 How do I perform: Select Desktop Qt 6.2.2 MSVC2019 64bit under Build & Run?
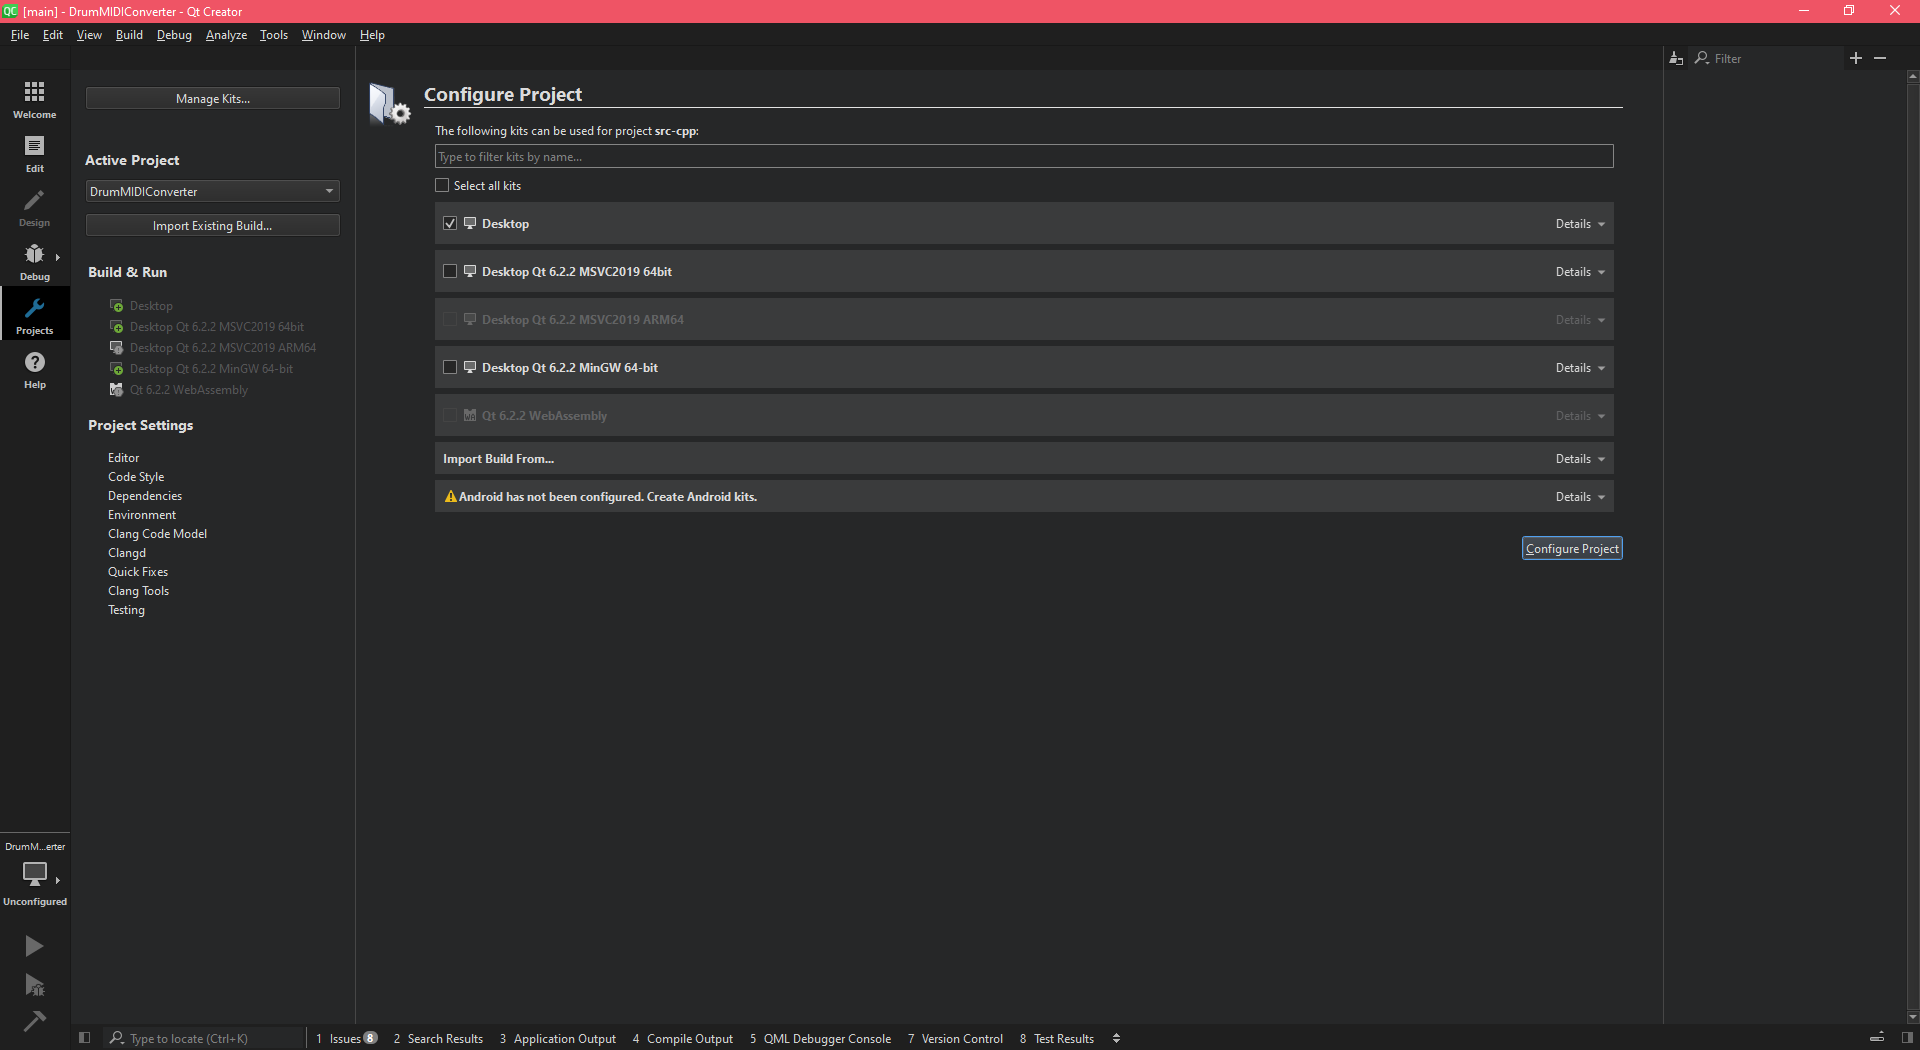pyautogui.click(x=217, y=327)
